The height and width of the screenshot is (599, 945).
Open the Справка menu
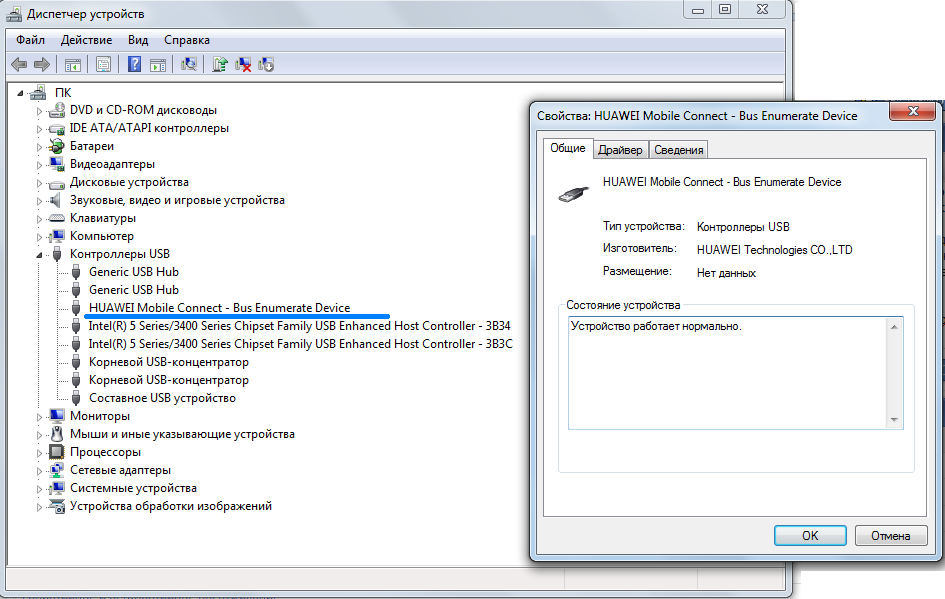coord(187,40)
